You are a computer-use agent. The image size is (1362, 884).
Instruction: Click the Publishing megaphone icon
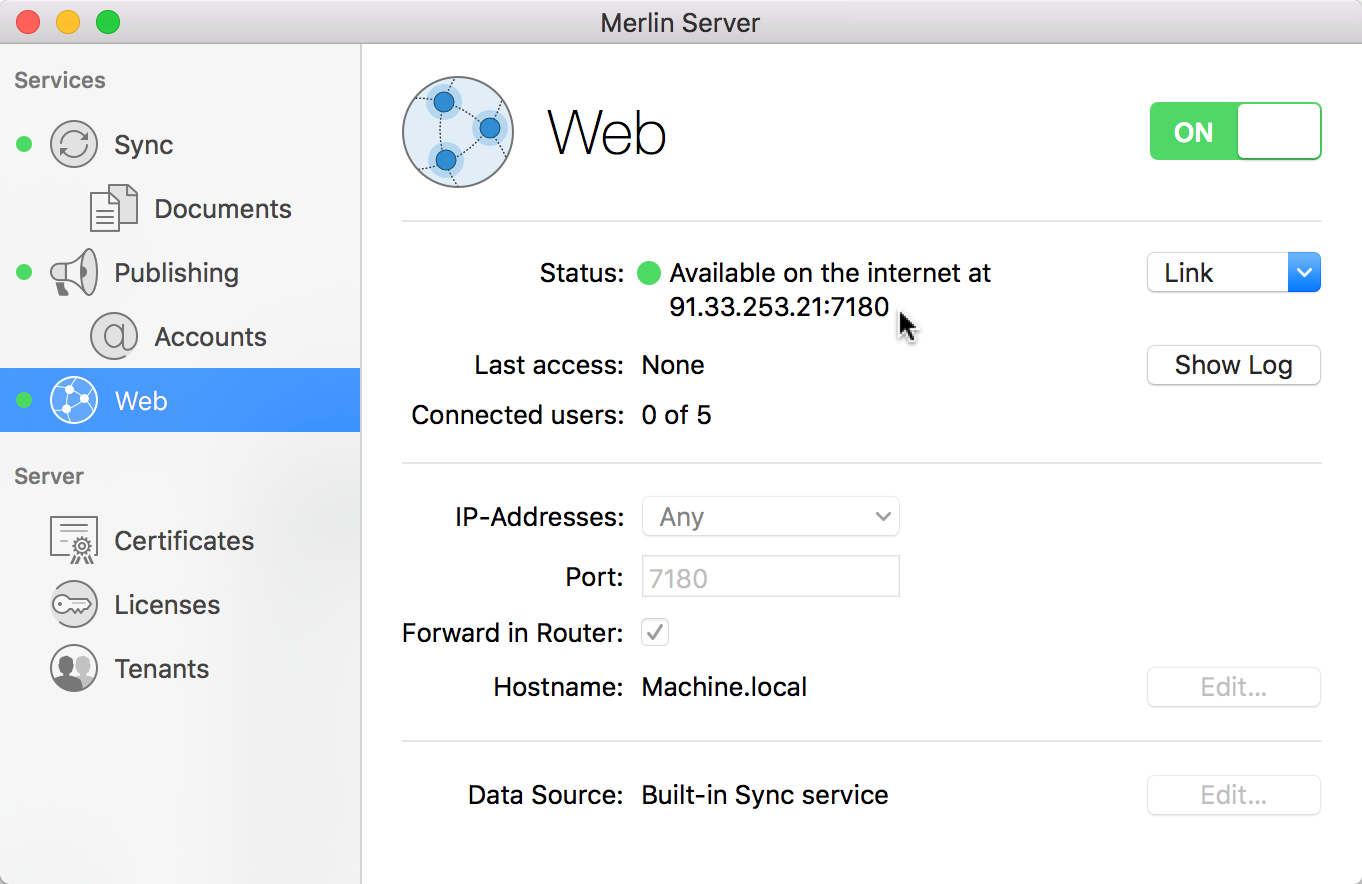(x=74, y=272)
